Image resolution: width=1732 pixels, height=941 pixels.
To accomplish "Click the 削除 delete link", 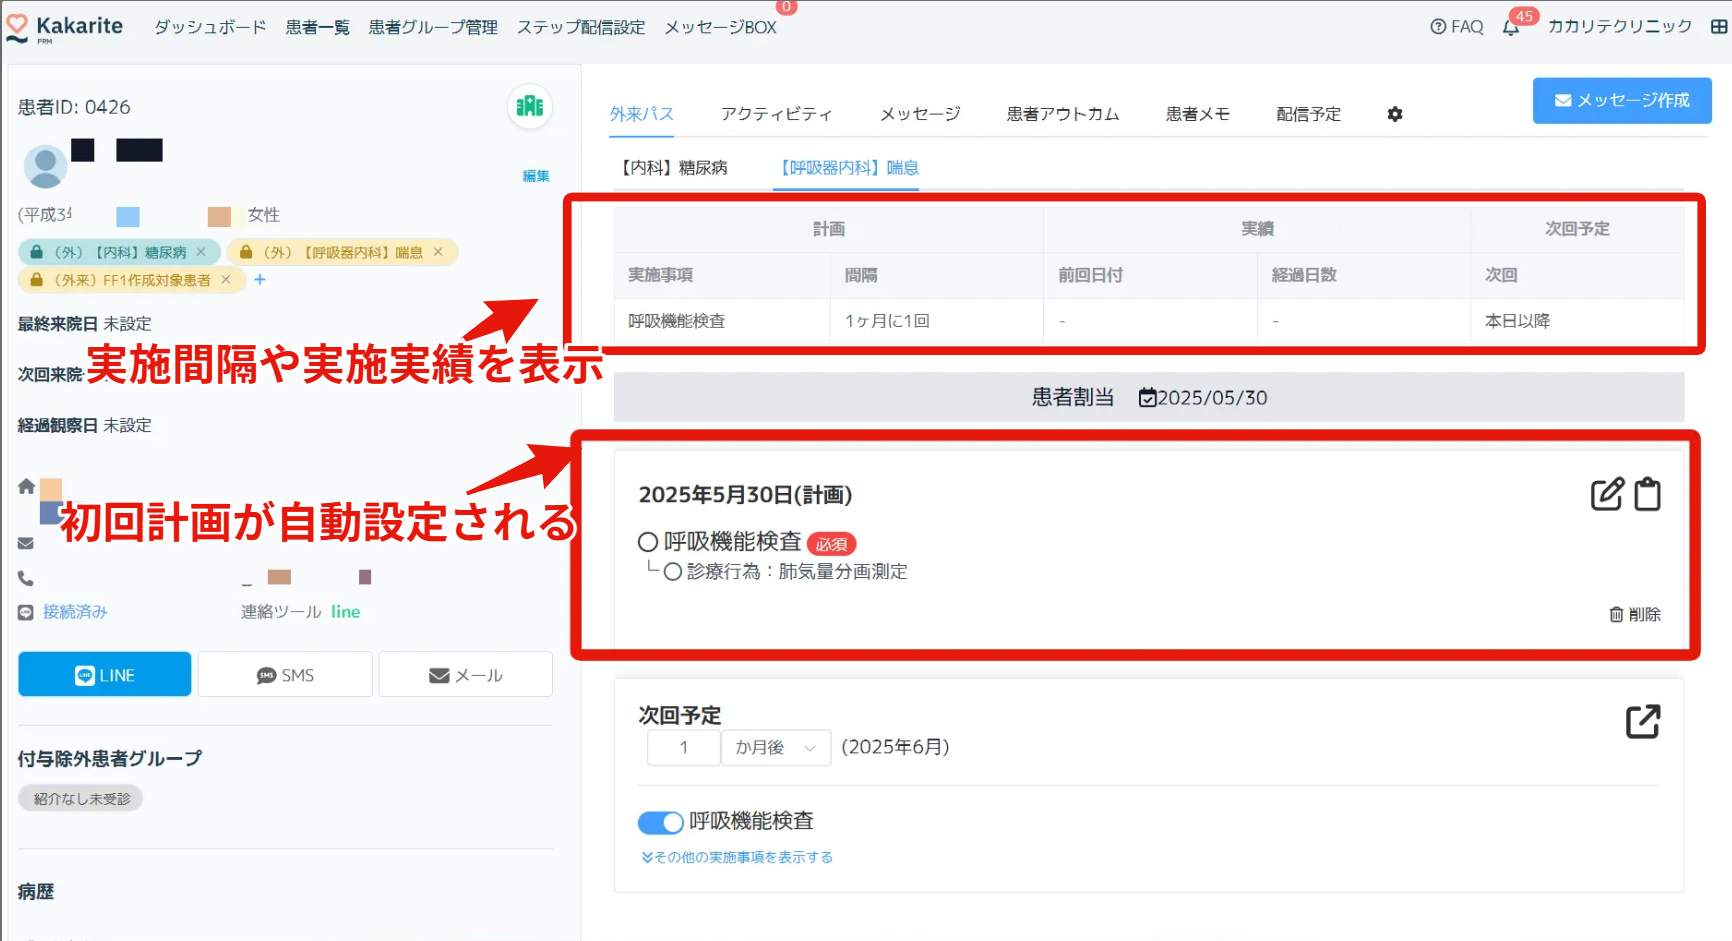I will (1635, 614).
